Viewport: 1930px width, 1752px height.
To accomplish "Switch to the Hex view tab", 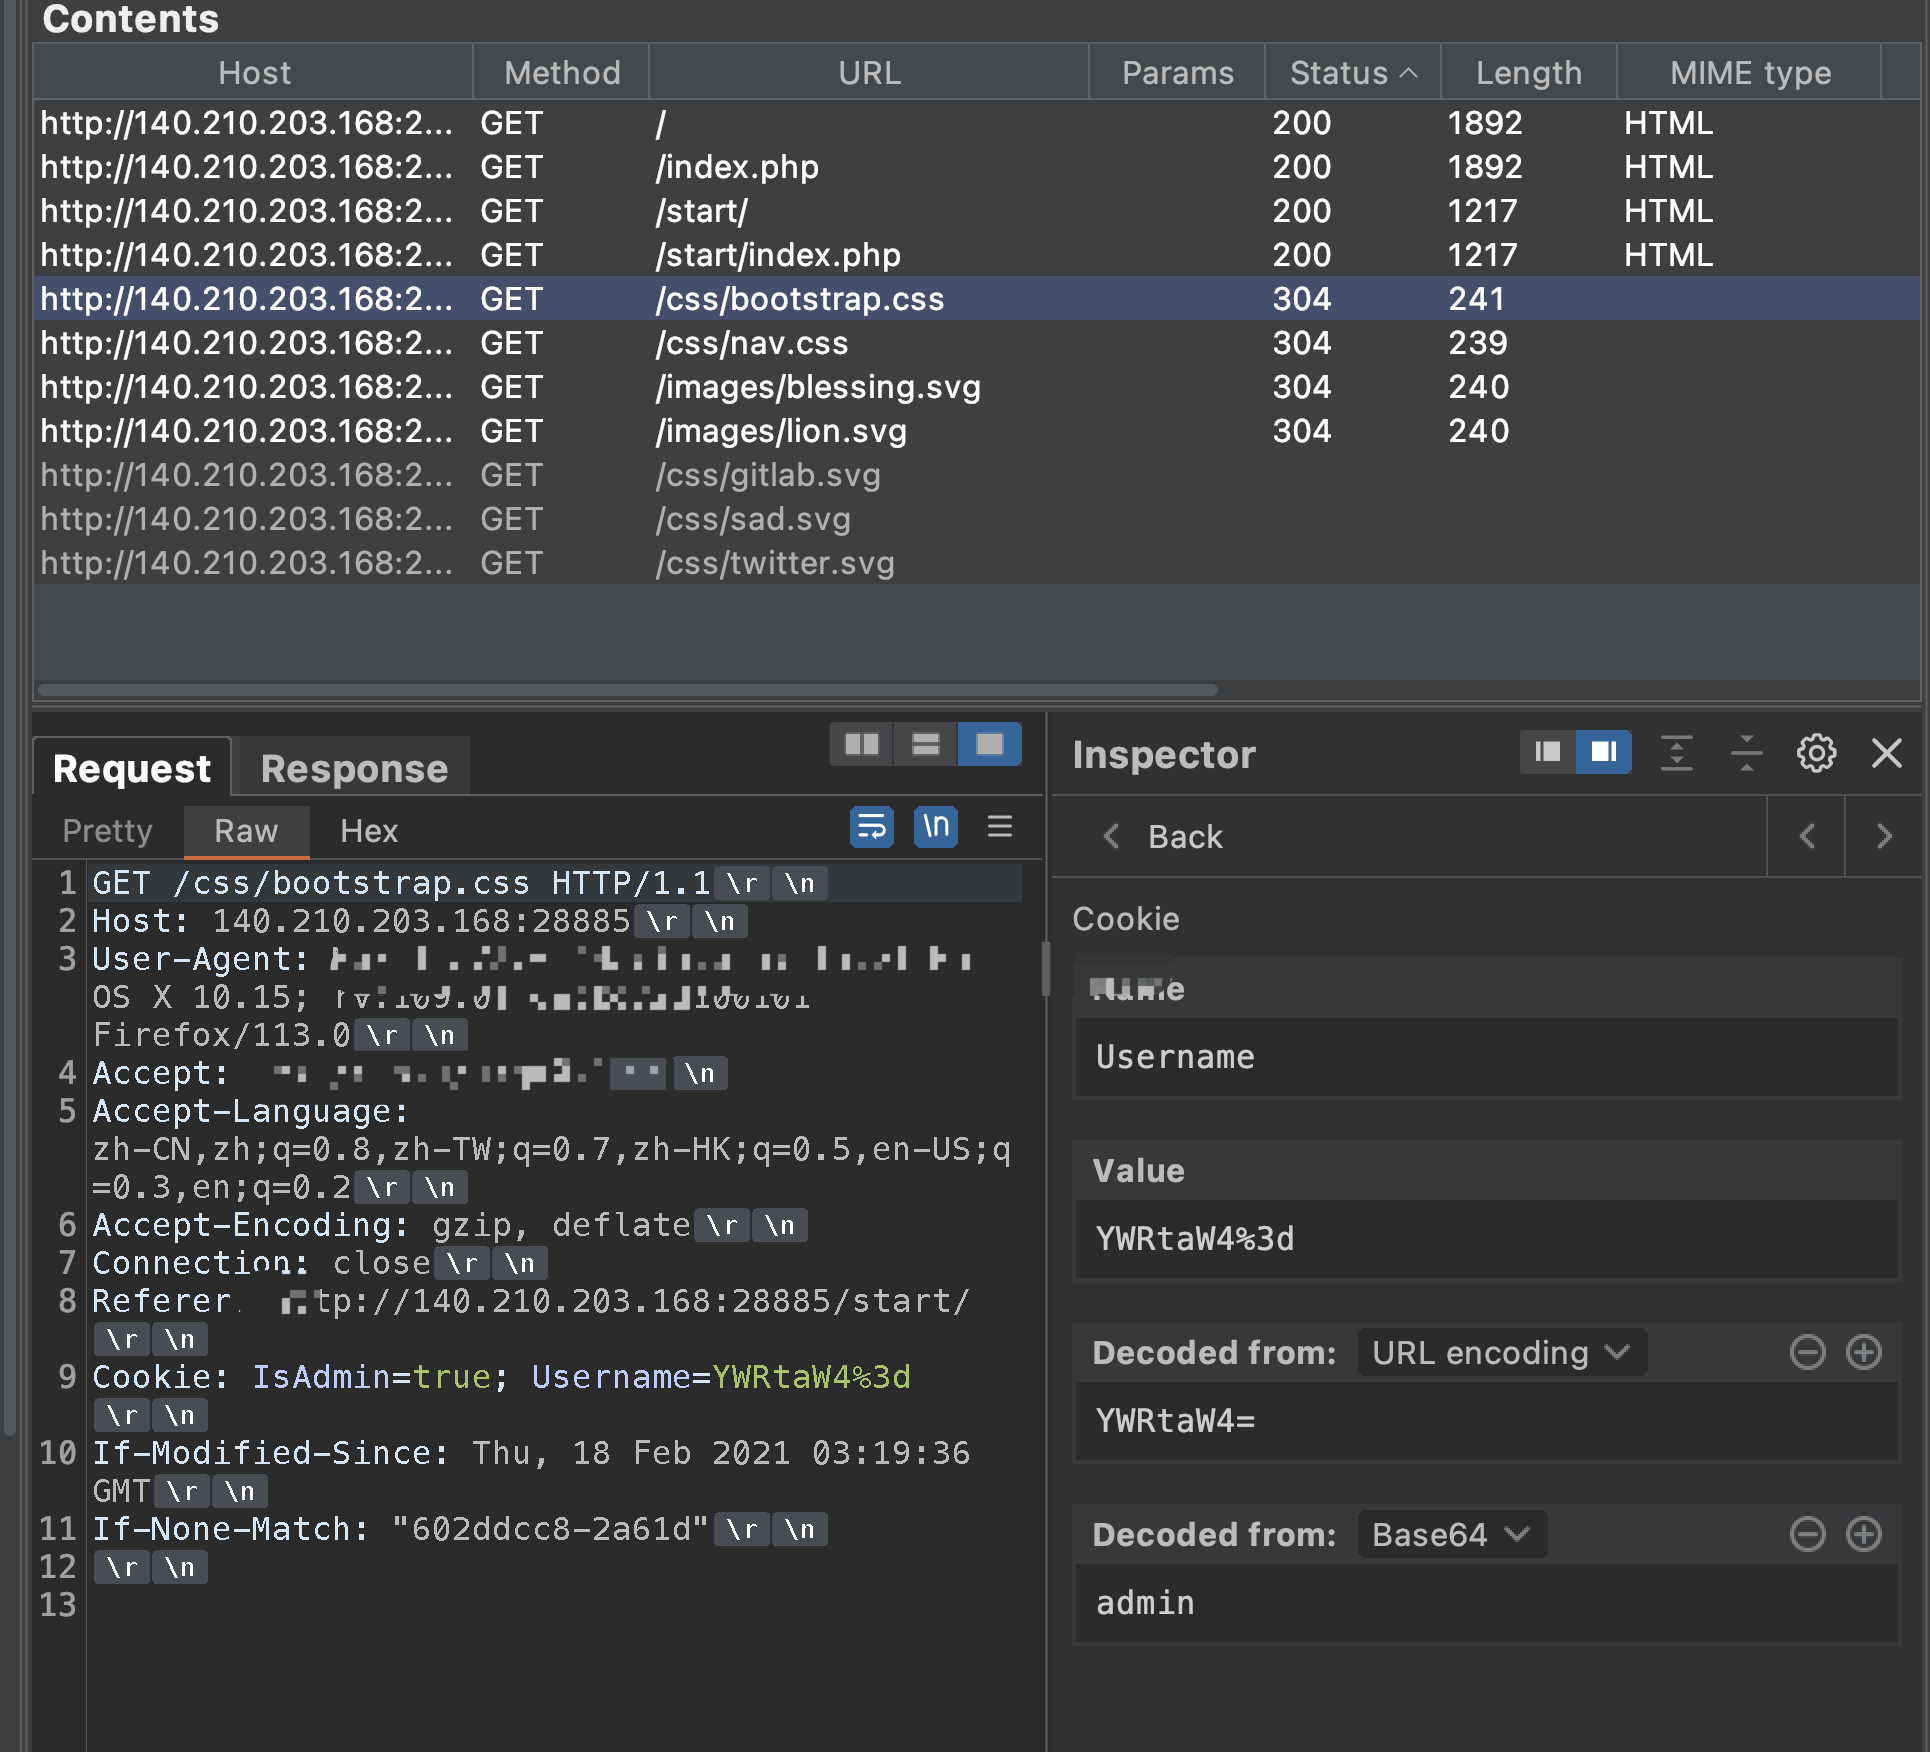I will tap(368, 831).
